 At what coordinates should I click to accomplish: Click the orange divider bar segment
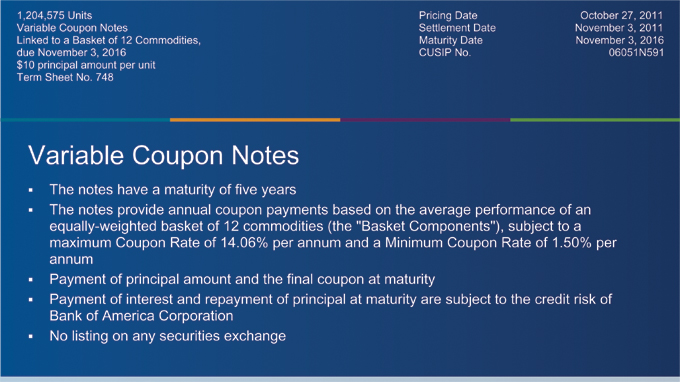click(x=255, y=120)
